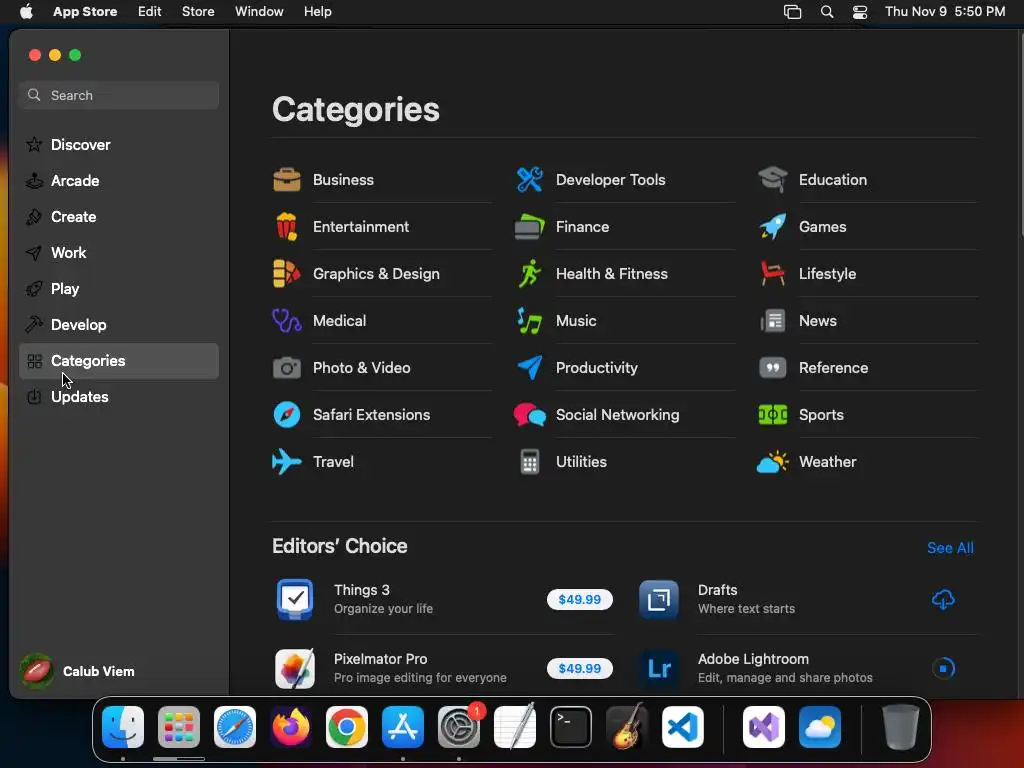
Task: Click the Health & Fitness runner icon
Action: (530, 274)
